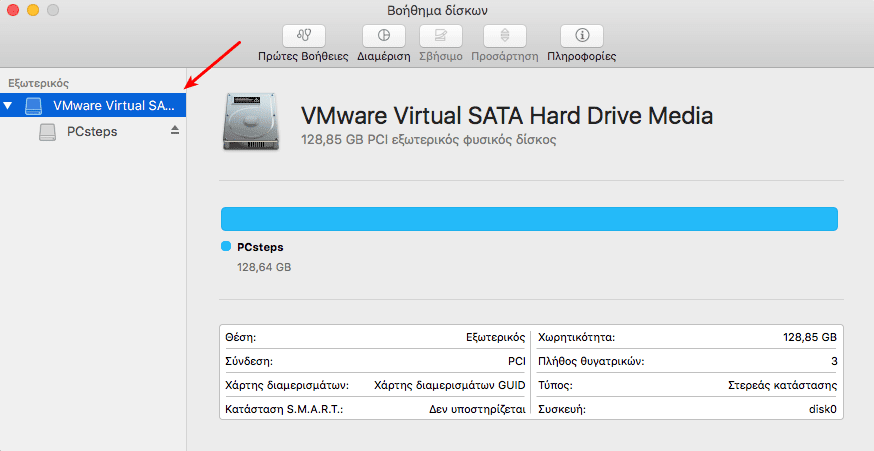Screen dimensions: 874x451
Task: Click the green window zoom button
Action: click(53, 11)
